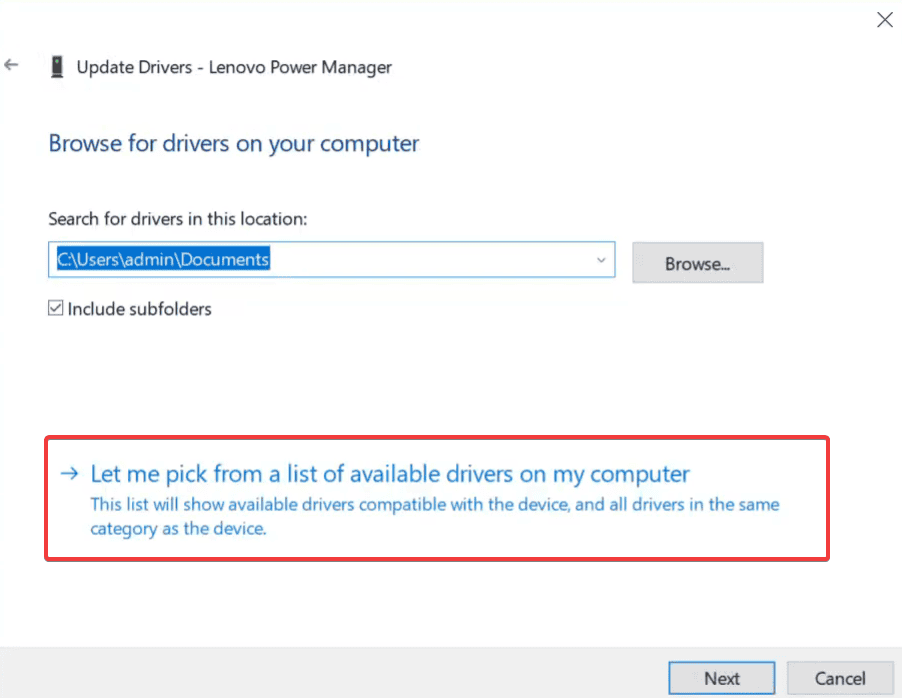The width and height of the screenshot is (902, 698).
Task: Expand the driver location dropdown arrow
Action: 601,260
